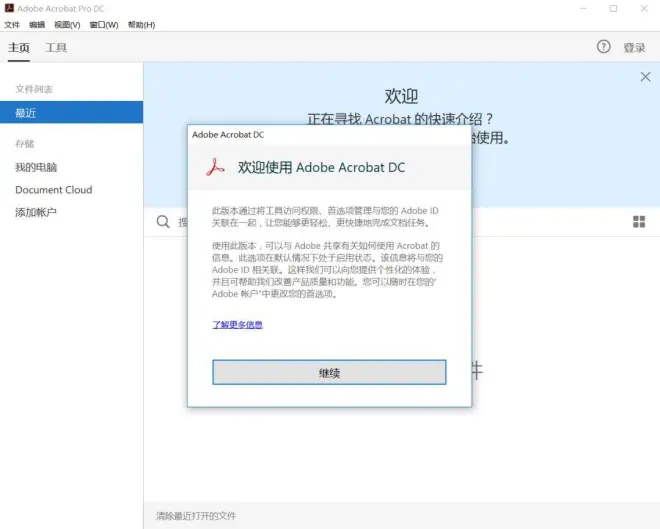Click the Adobe Acrobat logo in dialog
This screenshot has width=660, height=529.
(215, 167)
